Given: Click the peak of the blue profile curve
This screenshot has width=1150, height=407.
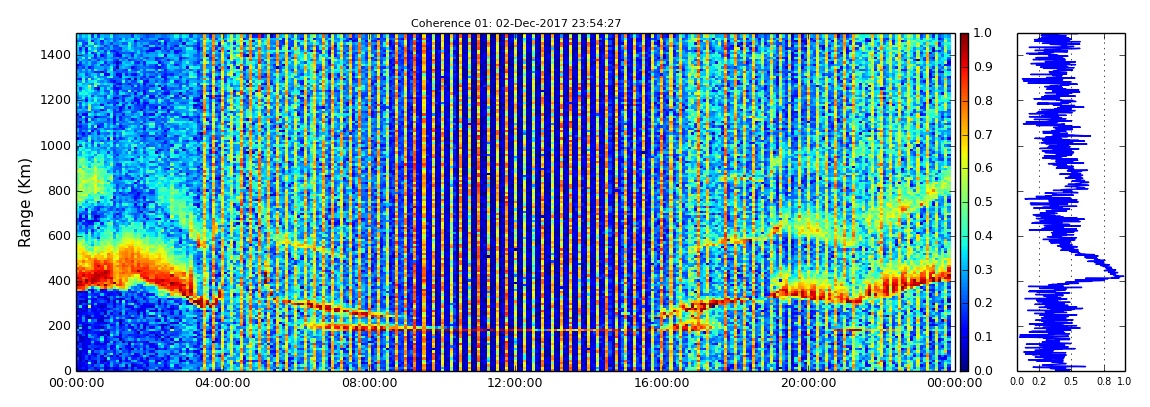Looking at the screenshot, I should coord(1121,276).
